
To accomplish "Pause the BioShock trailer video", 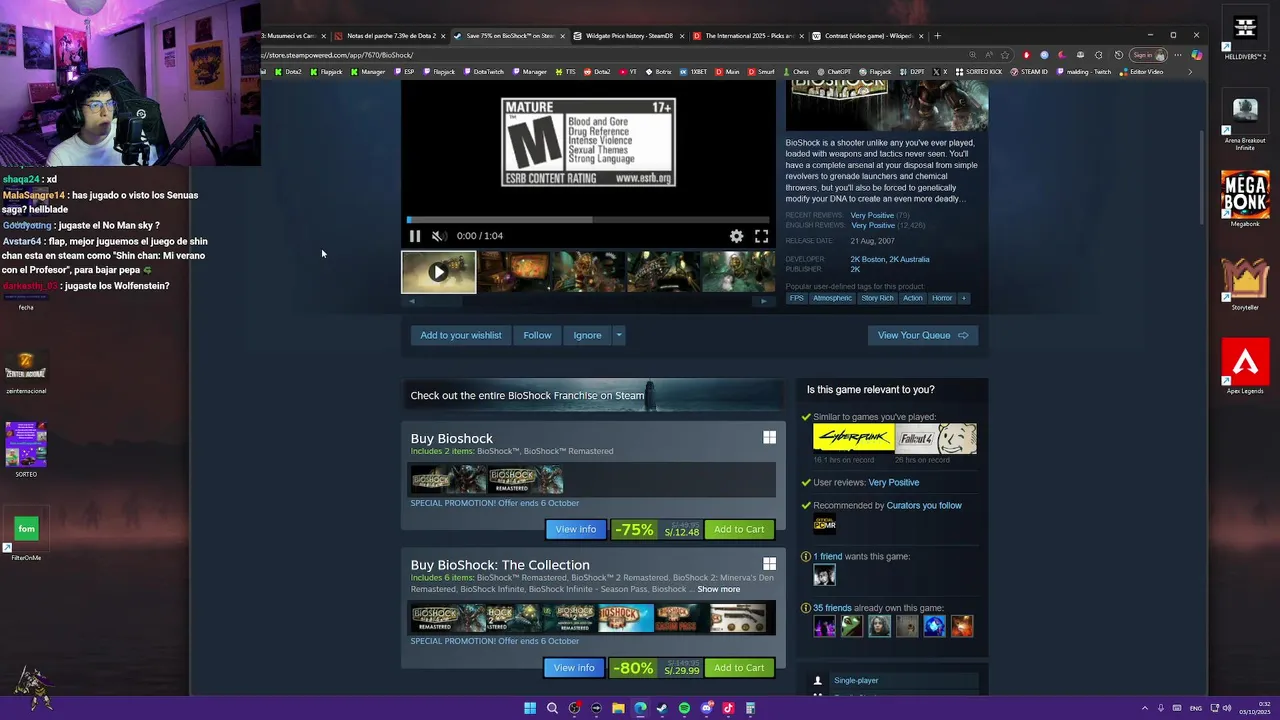I will 415,236.
